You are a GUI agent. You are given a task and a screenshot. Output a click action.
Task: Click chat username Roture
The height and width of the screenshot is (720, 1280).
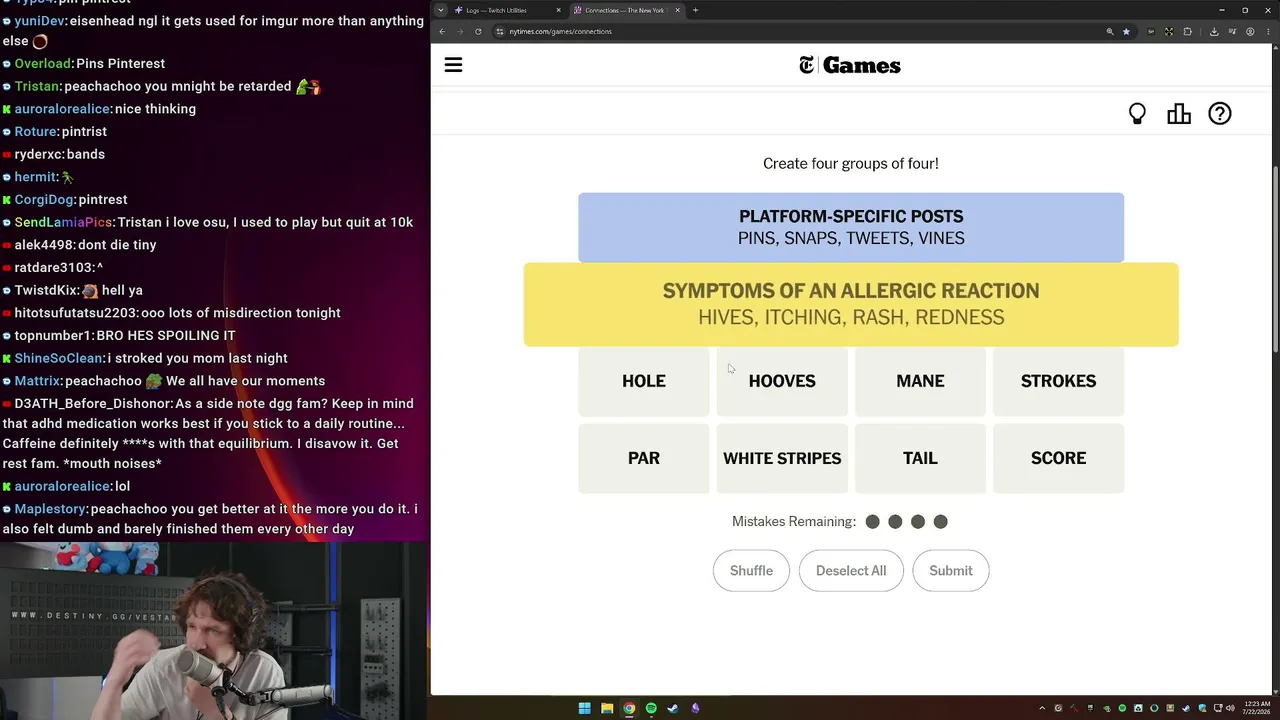click(x=35, y=131)
